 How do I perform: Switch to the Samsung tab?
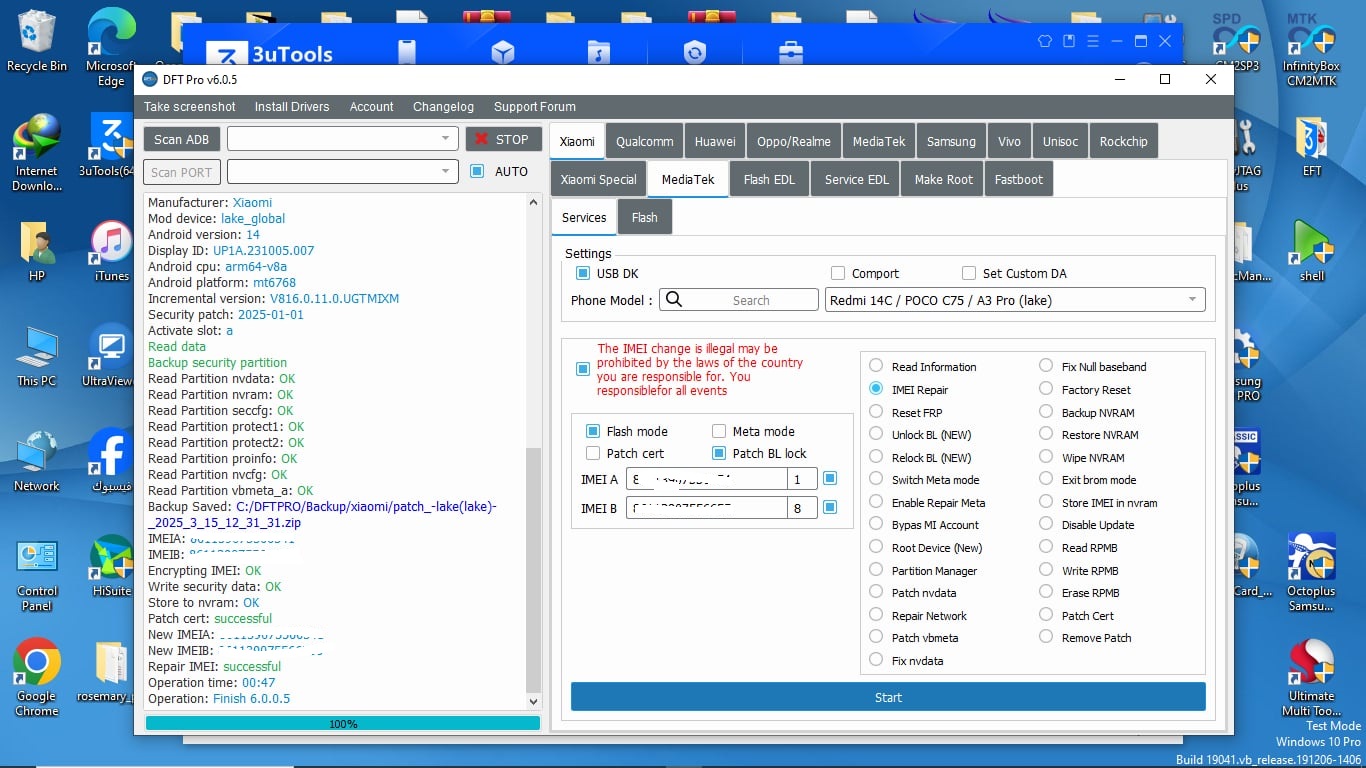951,141
